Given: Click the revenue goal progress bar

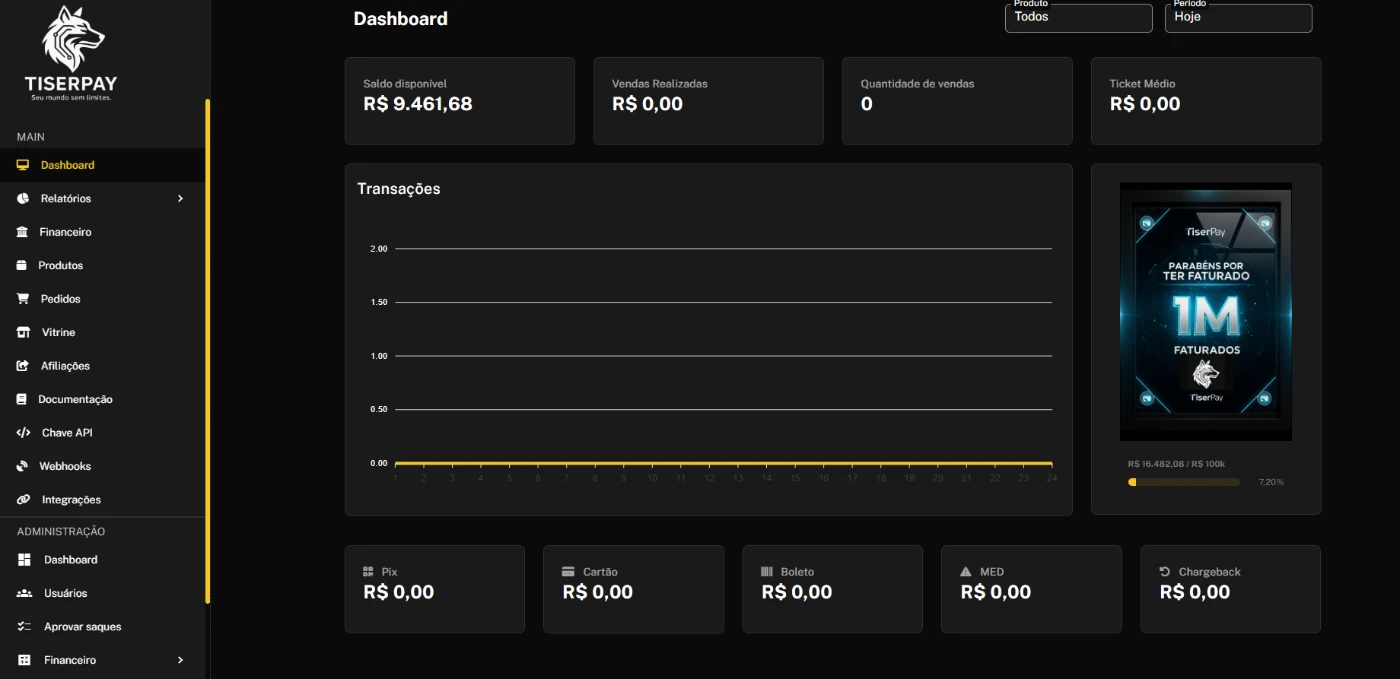Looking at the screenshot, I should 1184,482.
